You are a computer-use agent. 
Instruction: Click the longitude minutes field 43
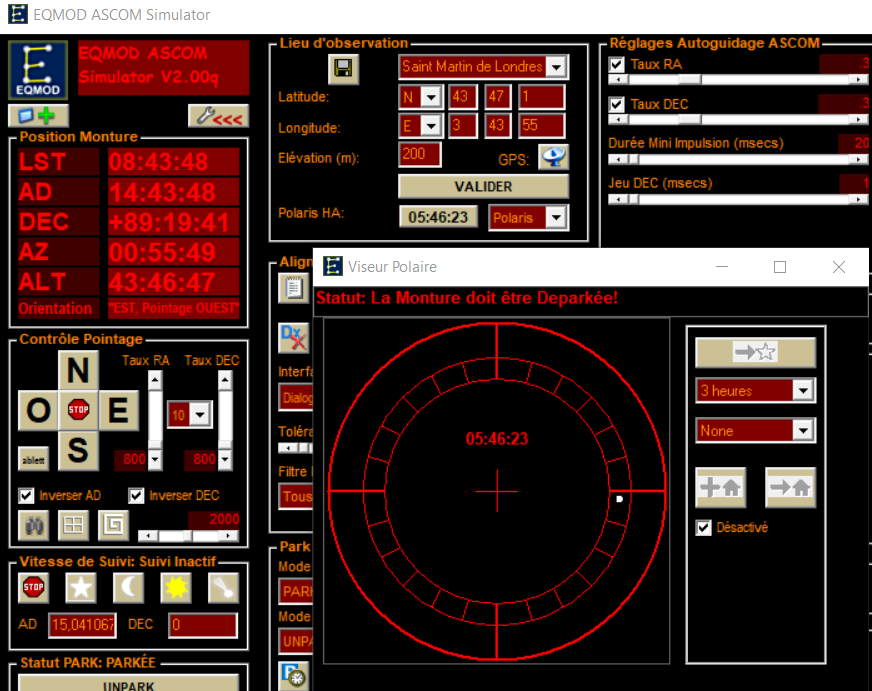[498, 126]
